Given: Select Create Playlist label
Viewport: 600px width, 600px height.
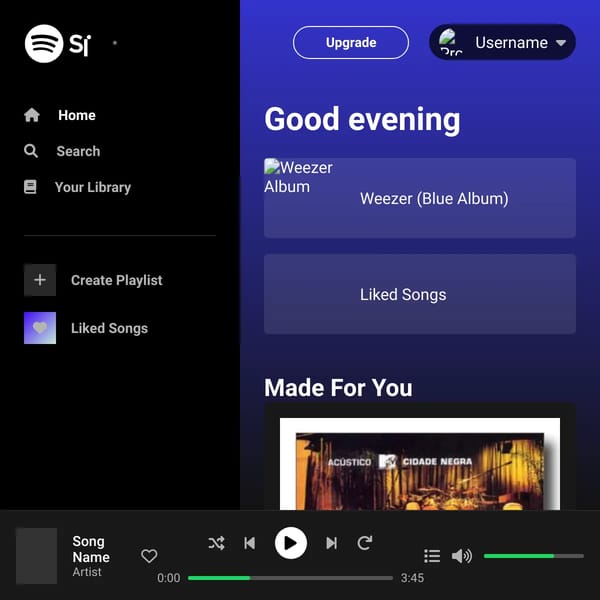Looking at the screenshot, I should click(x=117, y=280).
